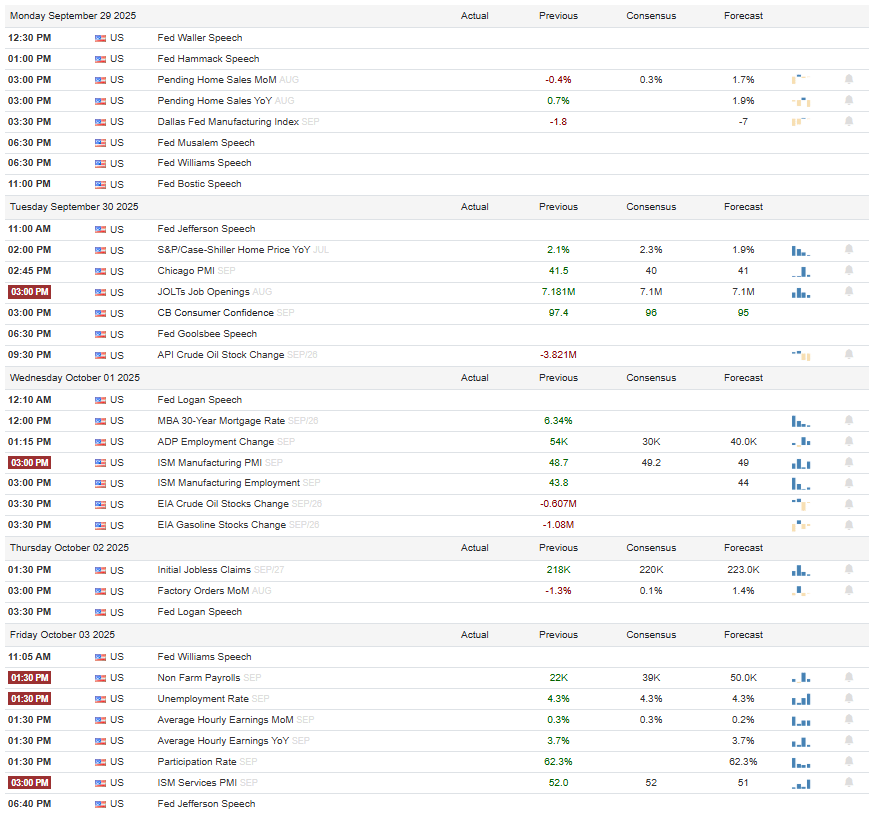Set alert bell for API Crude Oil Stock Change
The height and width of the screenshot is (814, 879).
tap(849, 355)
